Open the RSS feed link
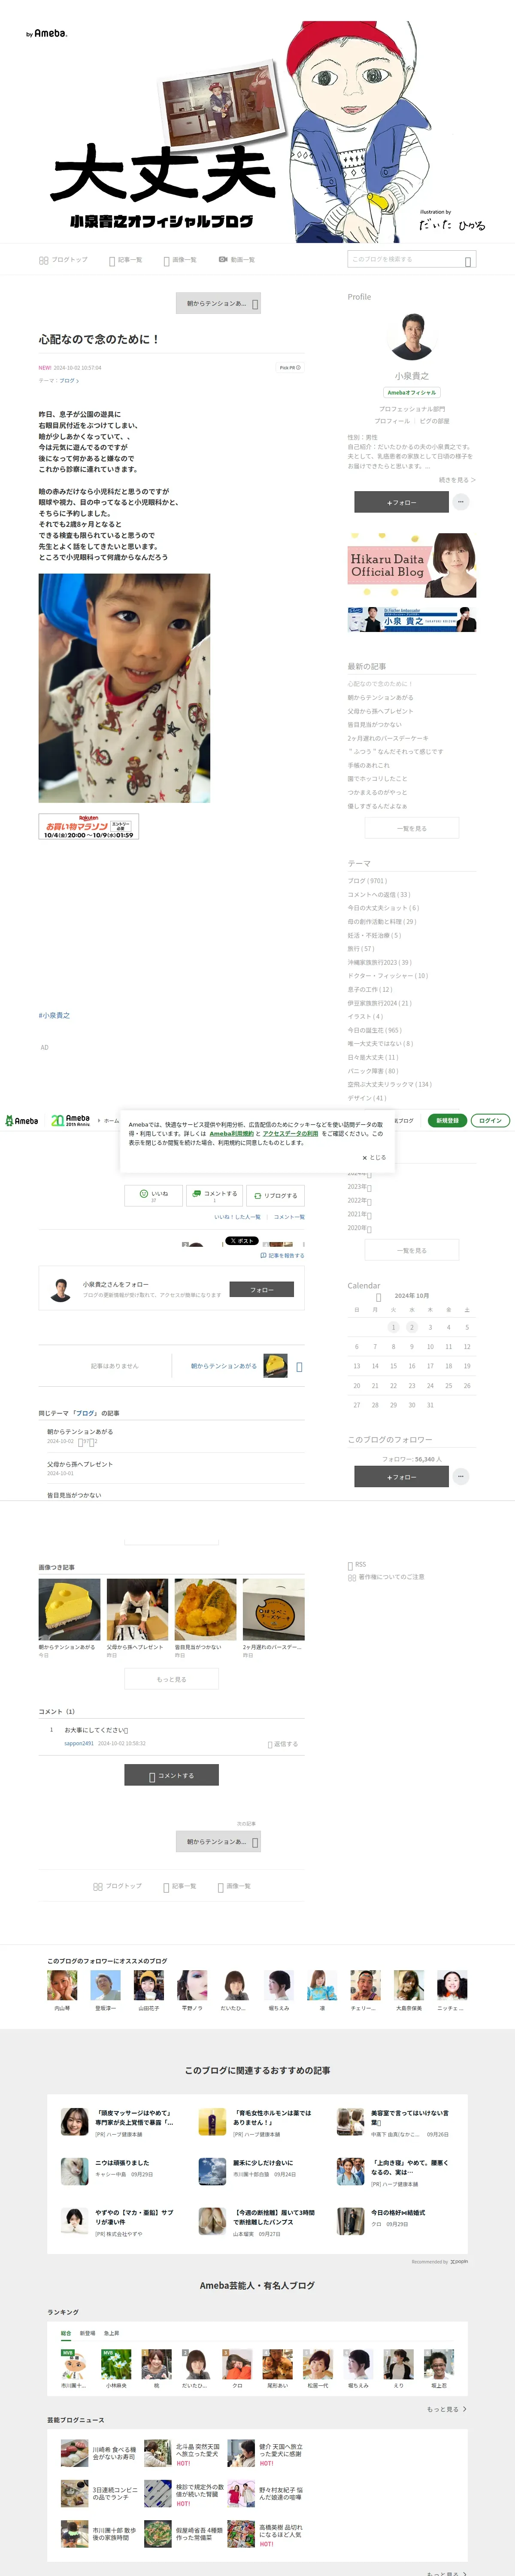The image size is (515, 2576). [x=357, y=1564]
